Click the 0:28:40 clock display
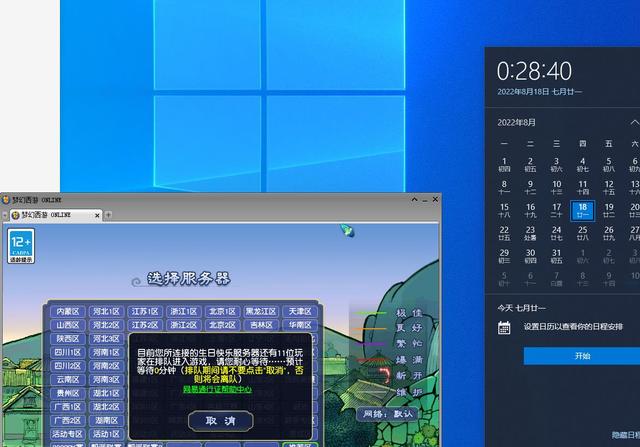 click(534, 71)
